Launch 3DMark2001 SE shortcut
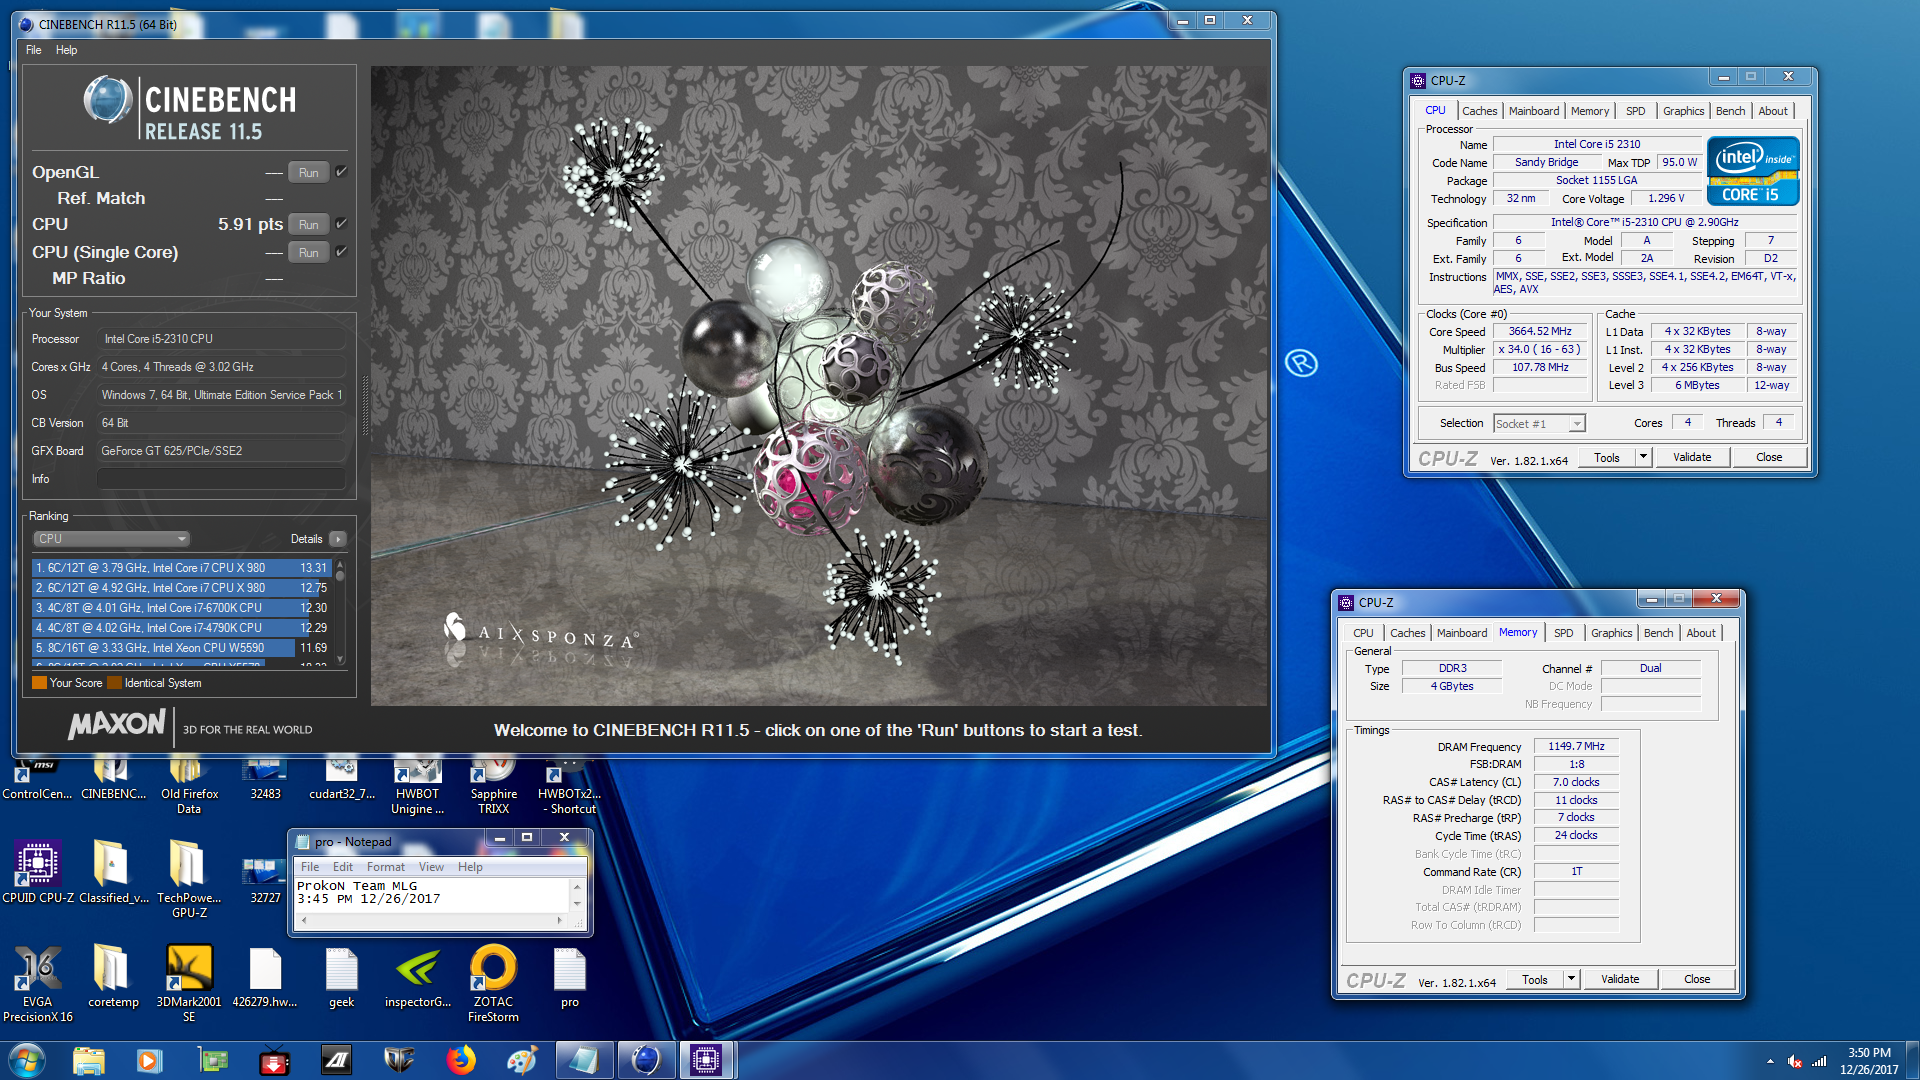Screen dimensions: 1920x1080 [189, 982]
